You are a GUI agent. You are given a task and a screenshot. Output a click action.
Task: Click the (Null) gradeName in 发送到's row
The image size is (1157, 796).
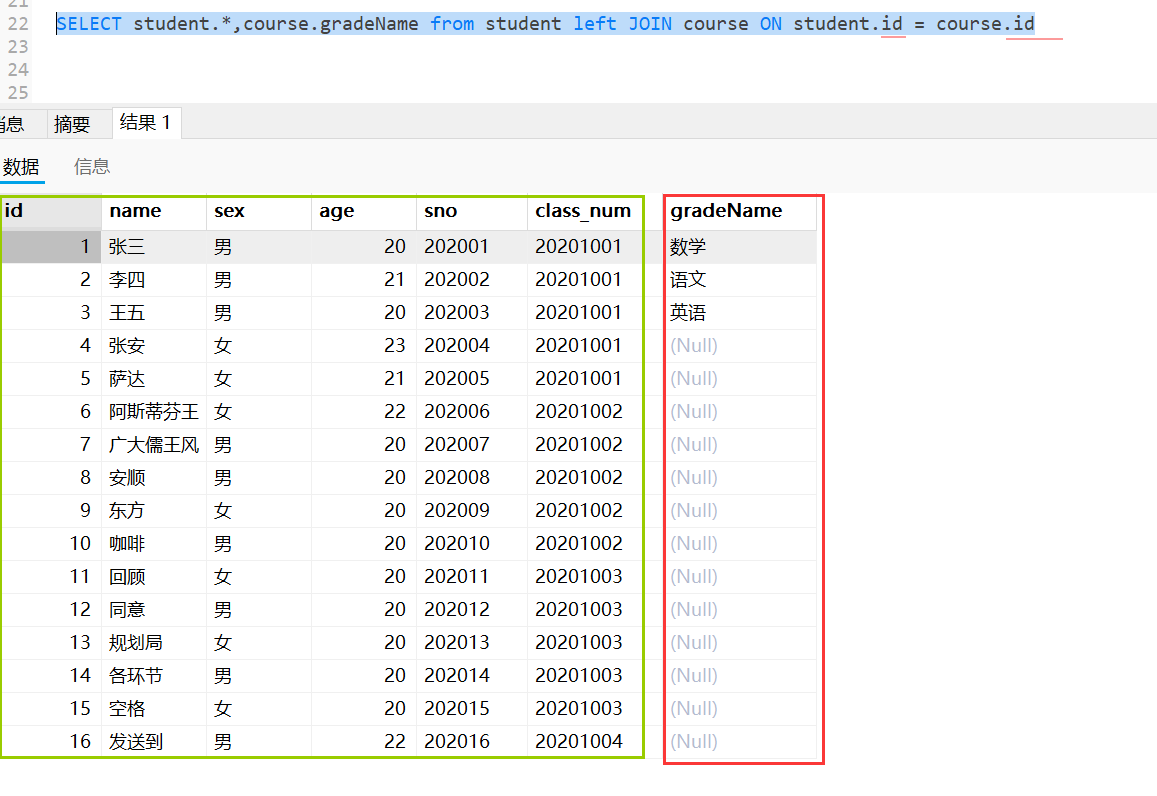[x=741, y=741]
